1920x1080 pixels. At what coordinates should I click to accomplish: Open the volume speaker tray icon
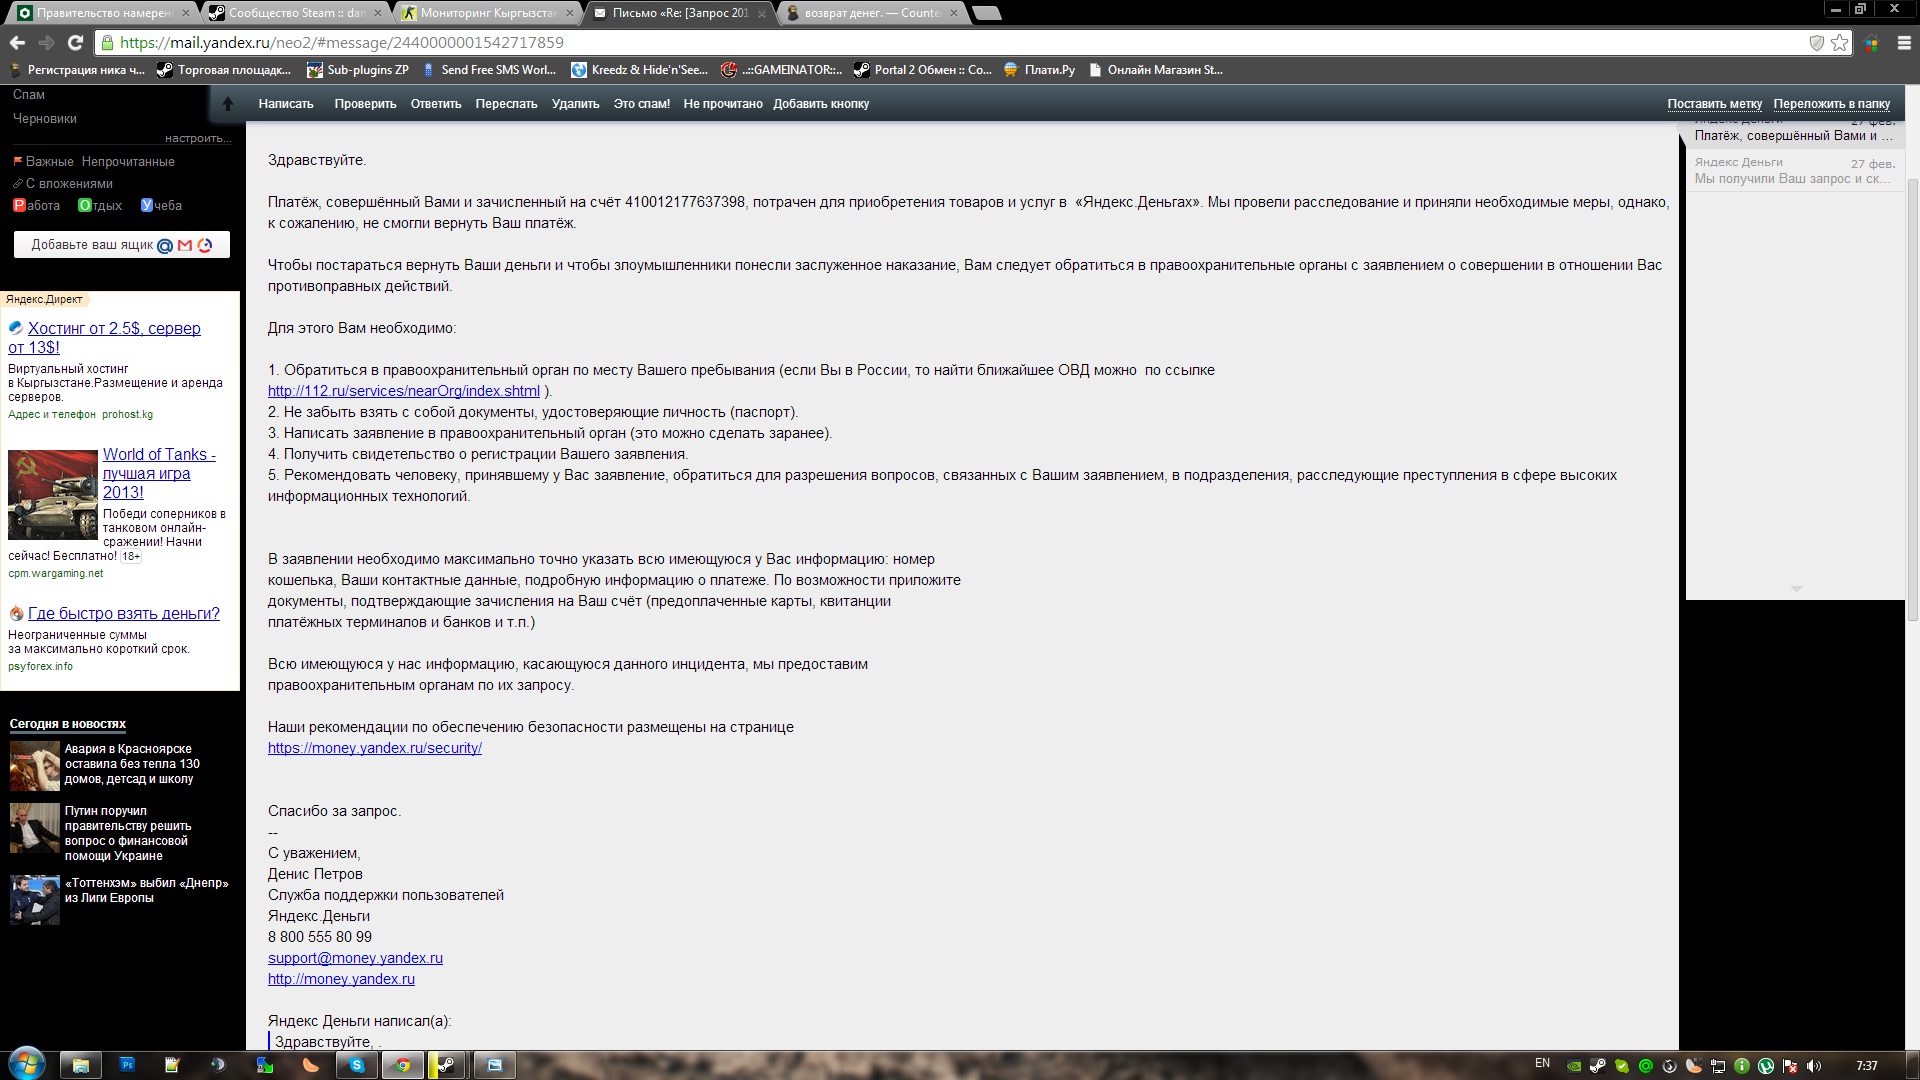[x=1814, y=1066]
